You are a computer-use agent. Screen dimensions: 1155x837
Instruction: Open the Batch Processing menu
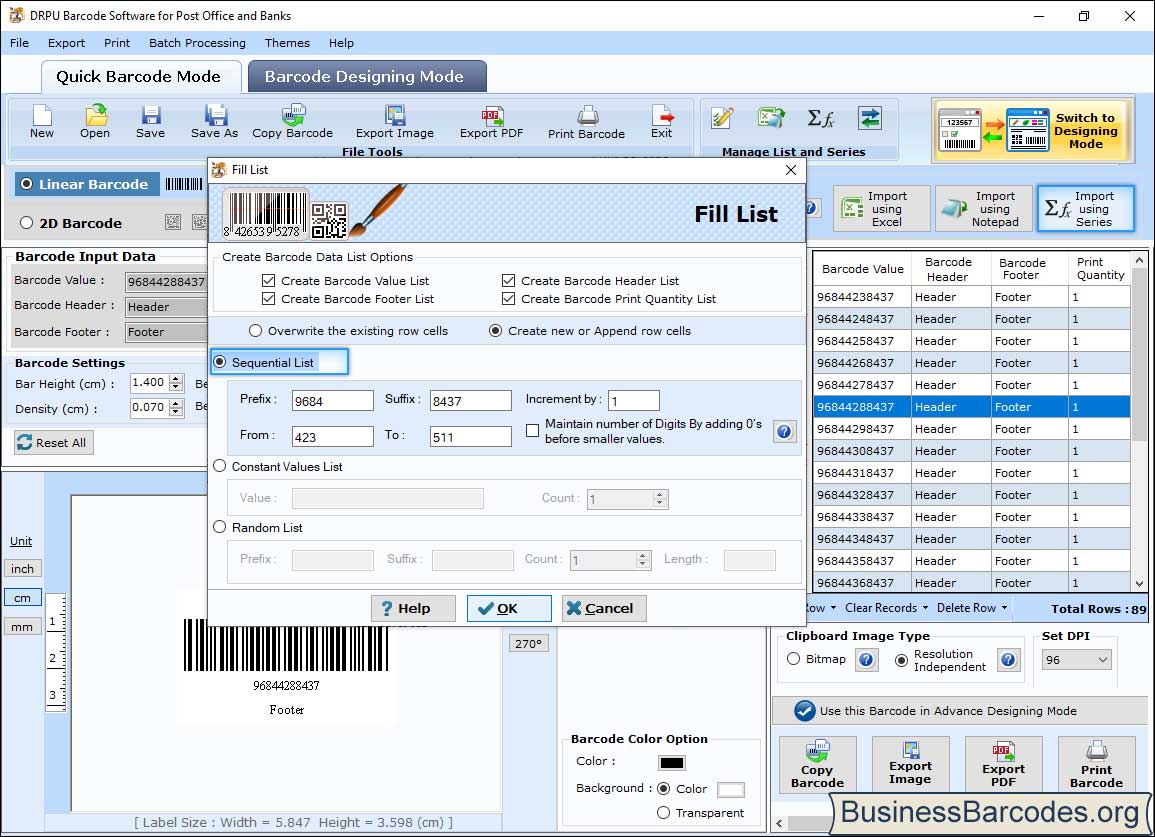[x=197, y=43]
